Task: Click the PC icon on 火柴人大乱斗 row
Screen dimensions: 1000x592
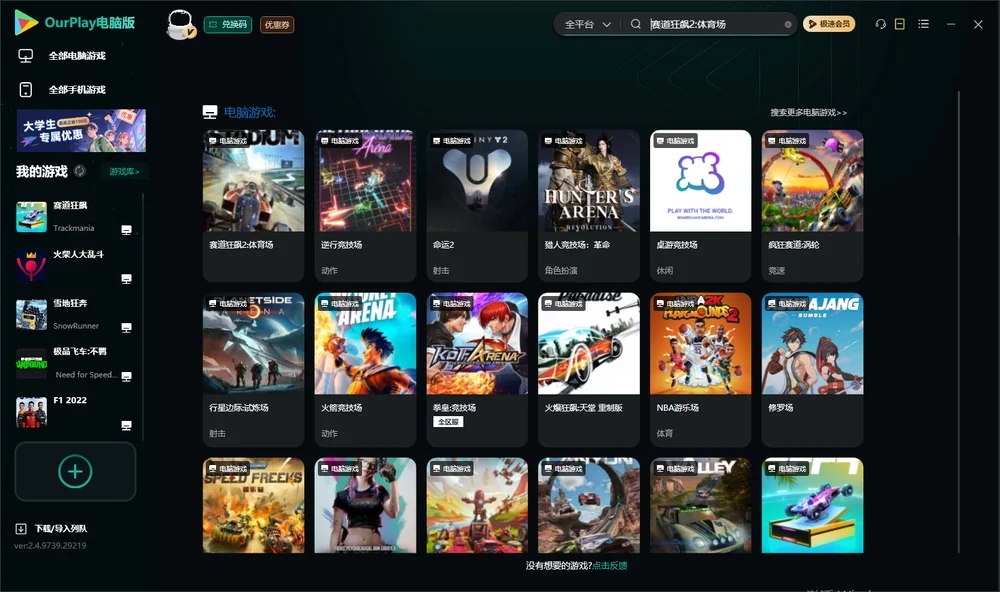Action: 126,279
